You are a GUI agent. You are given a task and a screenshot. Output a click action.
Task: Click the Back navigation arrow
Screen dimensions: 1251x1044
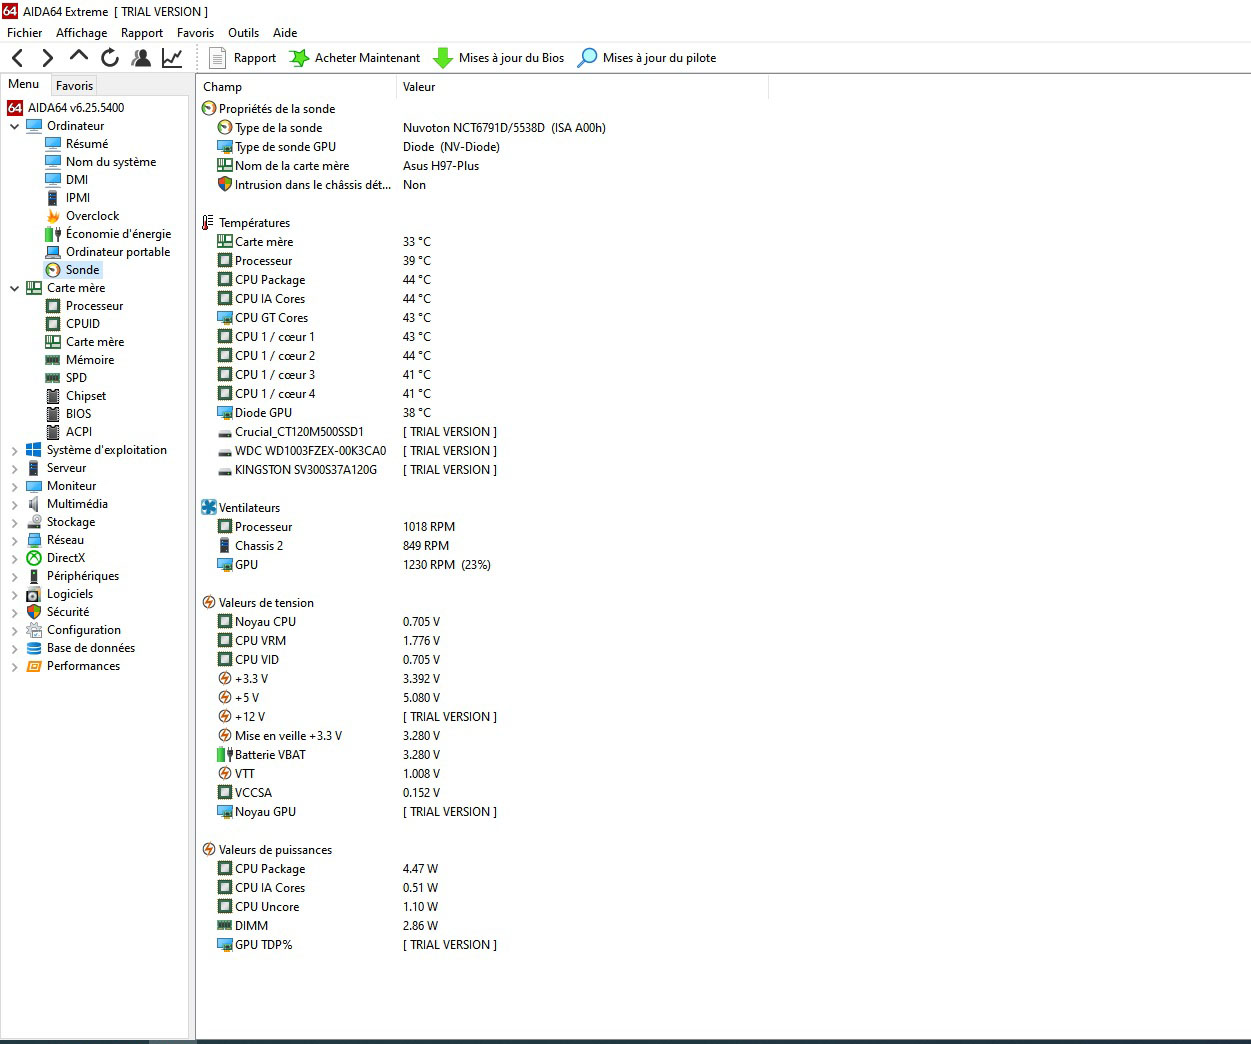tap(17, 58)
